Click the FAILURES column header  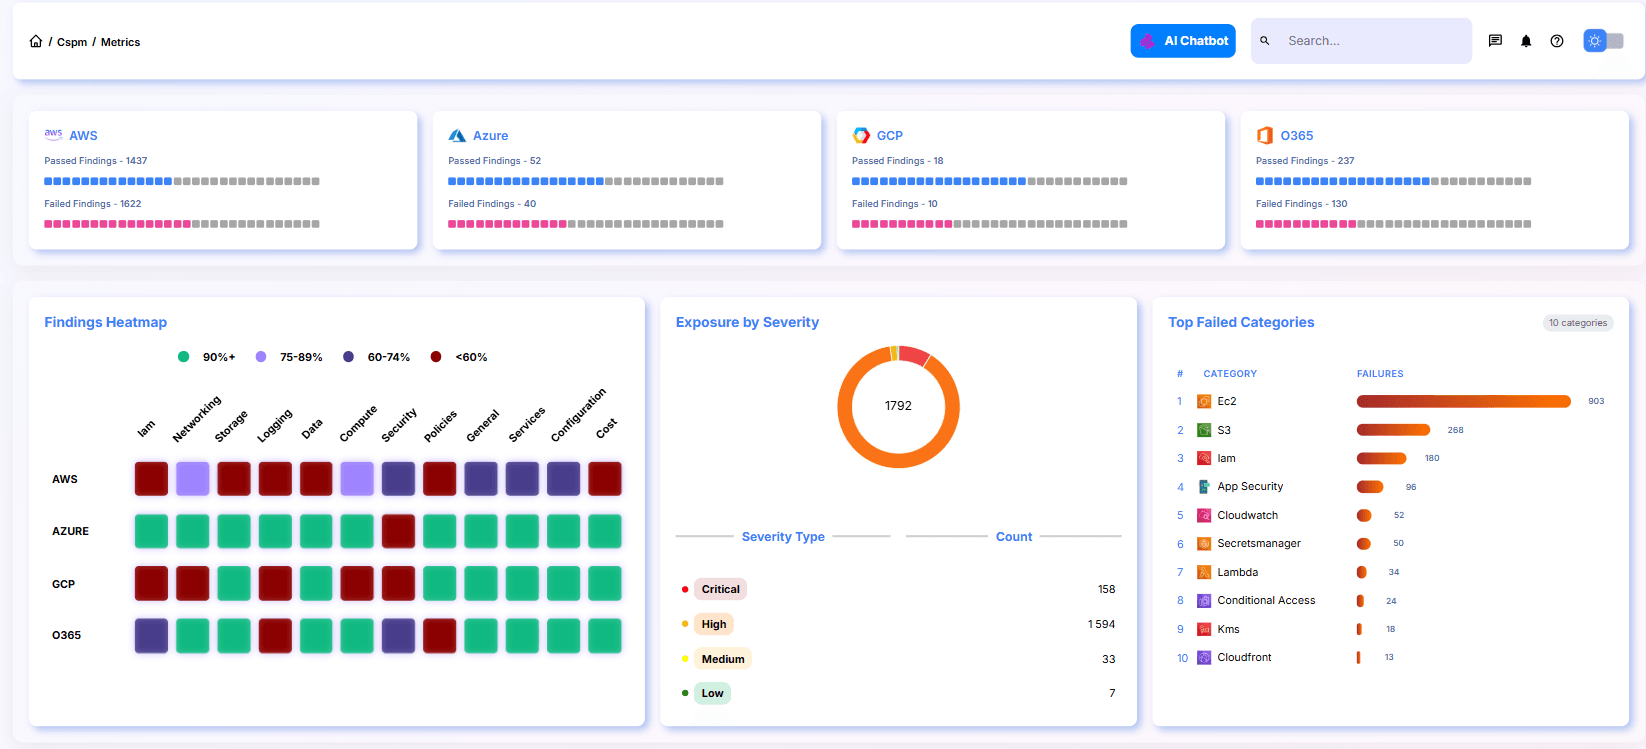(1380, 374)
